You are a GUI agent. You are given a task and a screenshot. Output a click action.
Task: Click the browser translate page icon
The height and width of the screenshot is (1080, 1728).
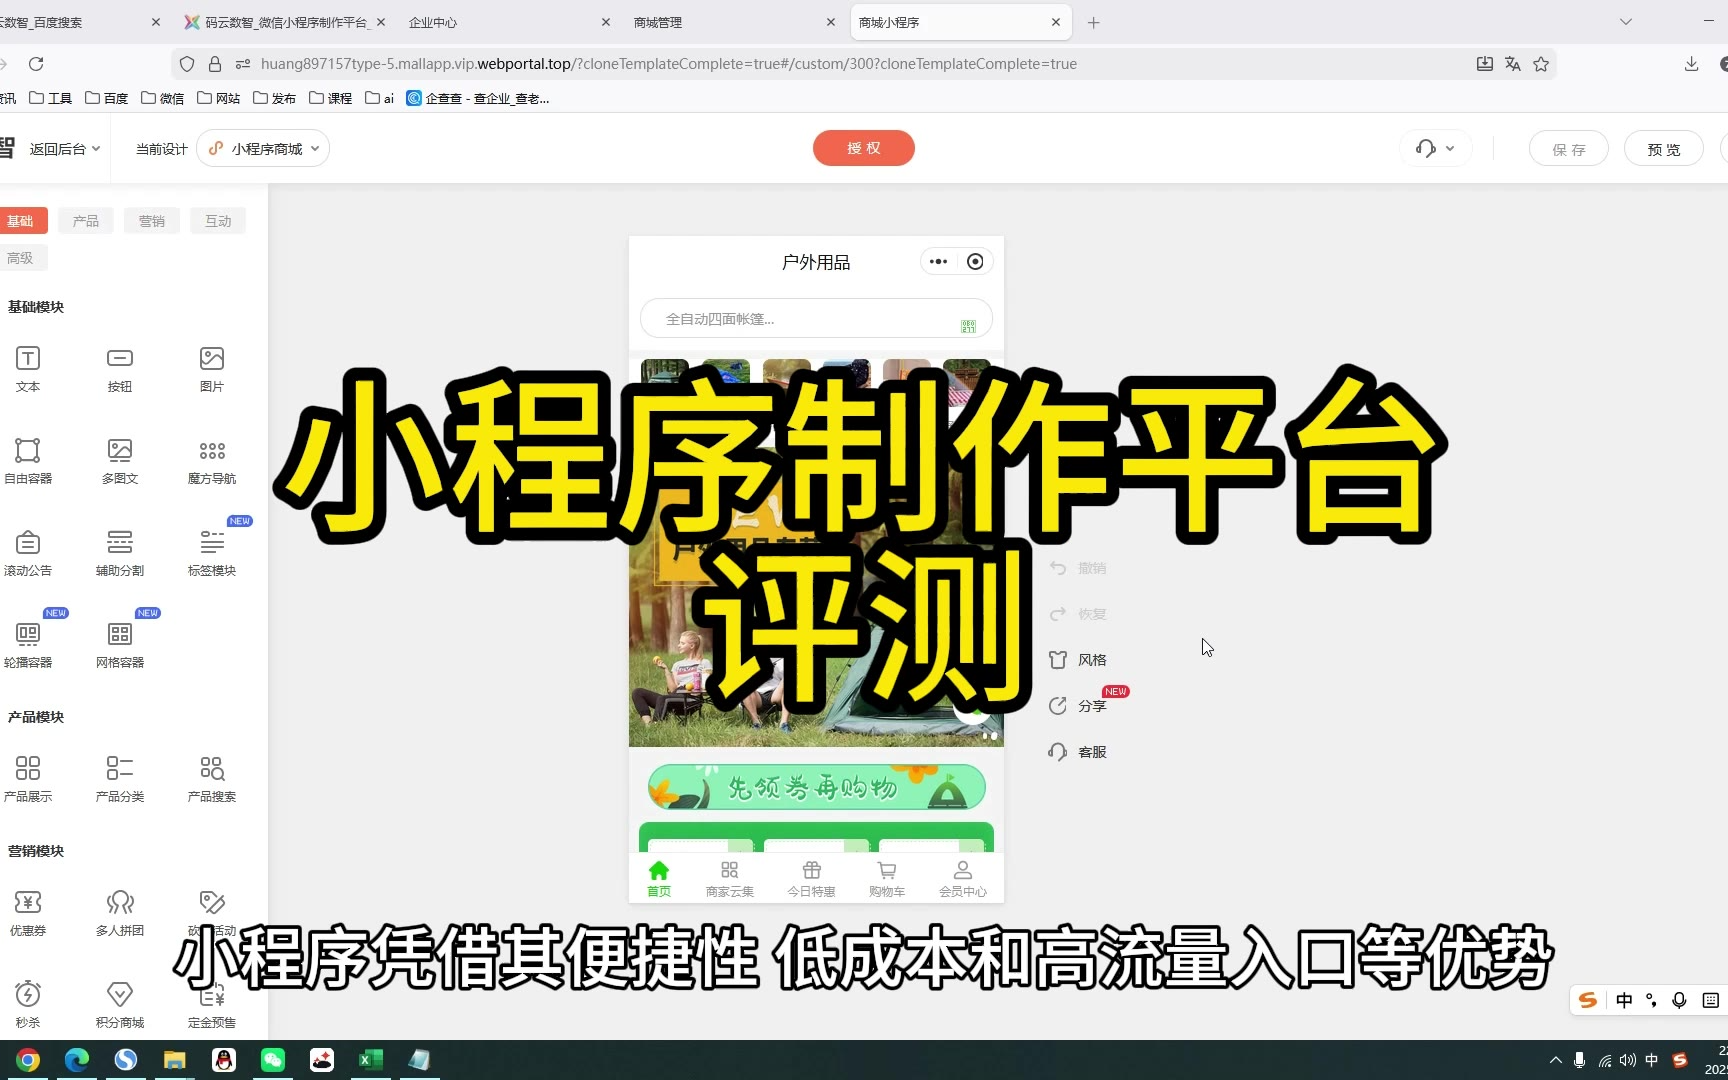pos(1513,64)
